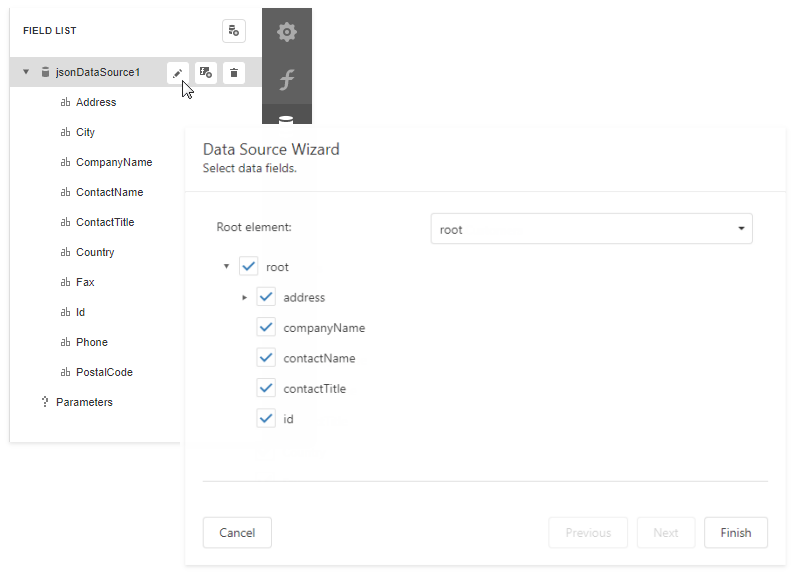795x573 pixels.
Task: Click the id label in wizard tree
Action: [x=288, y=419]
